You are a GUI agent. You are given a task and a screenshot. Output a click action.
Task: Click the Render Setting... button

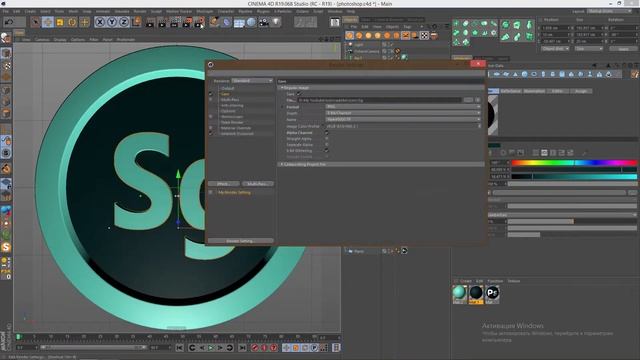point(240,241)
